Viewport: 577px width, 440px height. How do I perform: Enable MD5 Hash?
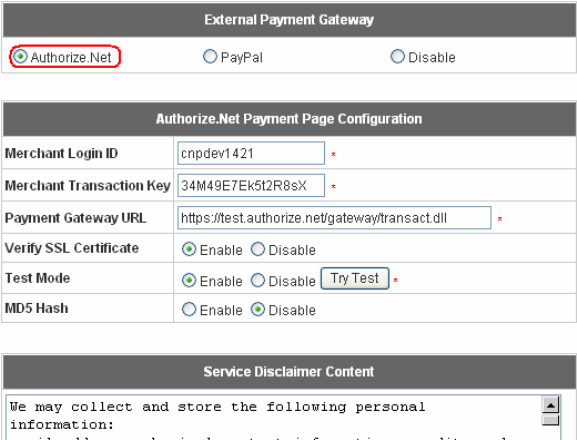(189, 309)
